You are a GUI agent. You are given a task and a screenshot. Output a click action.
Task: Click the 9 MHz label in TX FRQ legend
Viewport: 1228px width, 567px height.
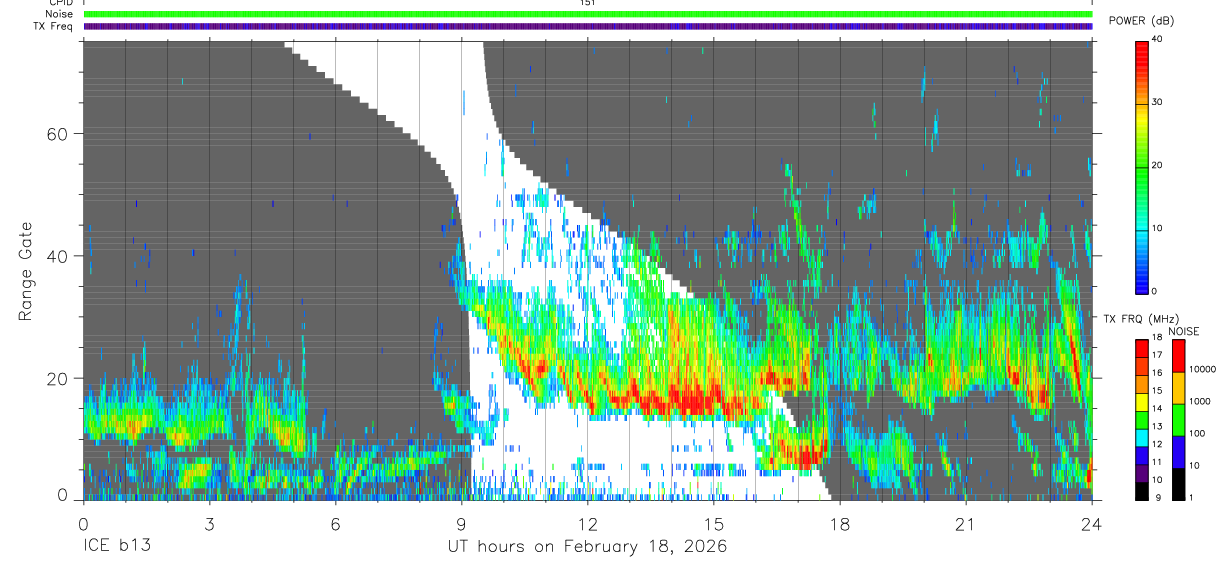coord(1156,496)
